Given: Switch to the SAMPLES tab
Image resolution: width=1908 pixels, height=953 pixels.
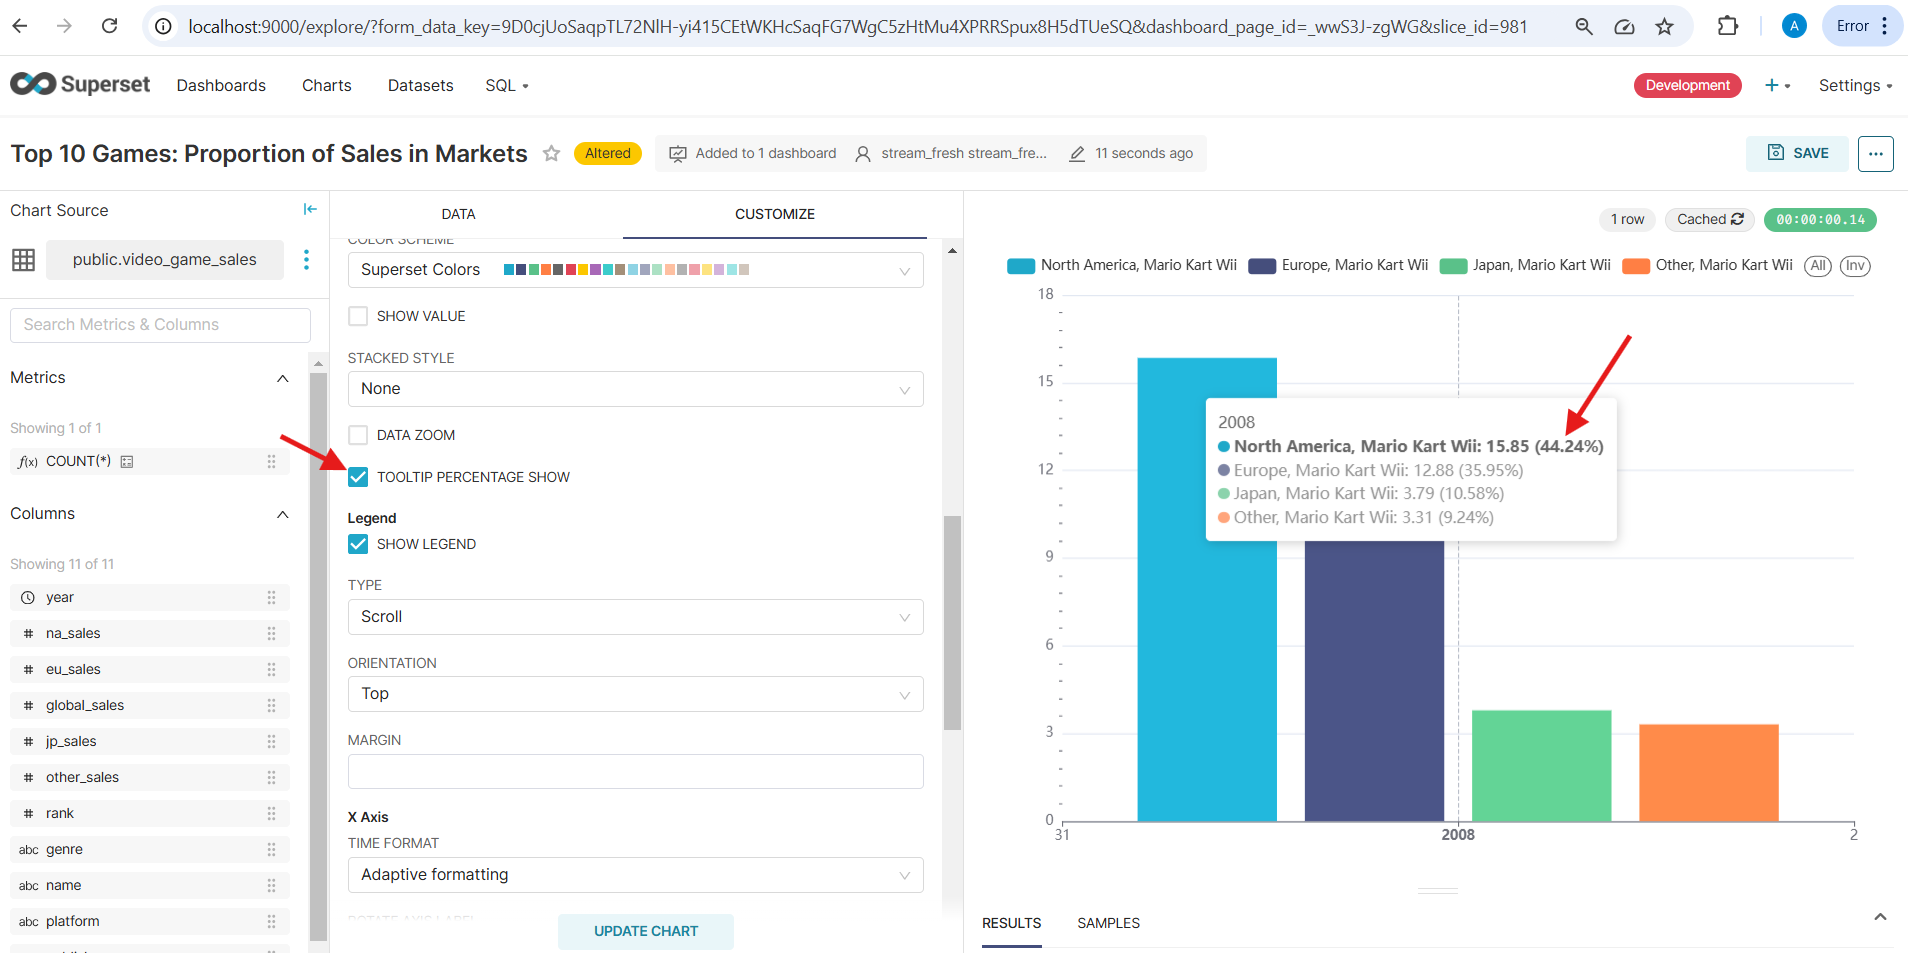Looking at the screenshot, I should (1108, 923).
